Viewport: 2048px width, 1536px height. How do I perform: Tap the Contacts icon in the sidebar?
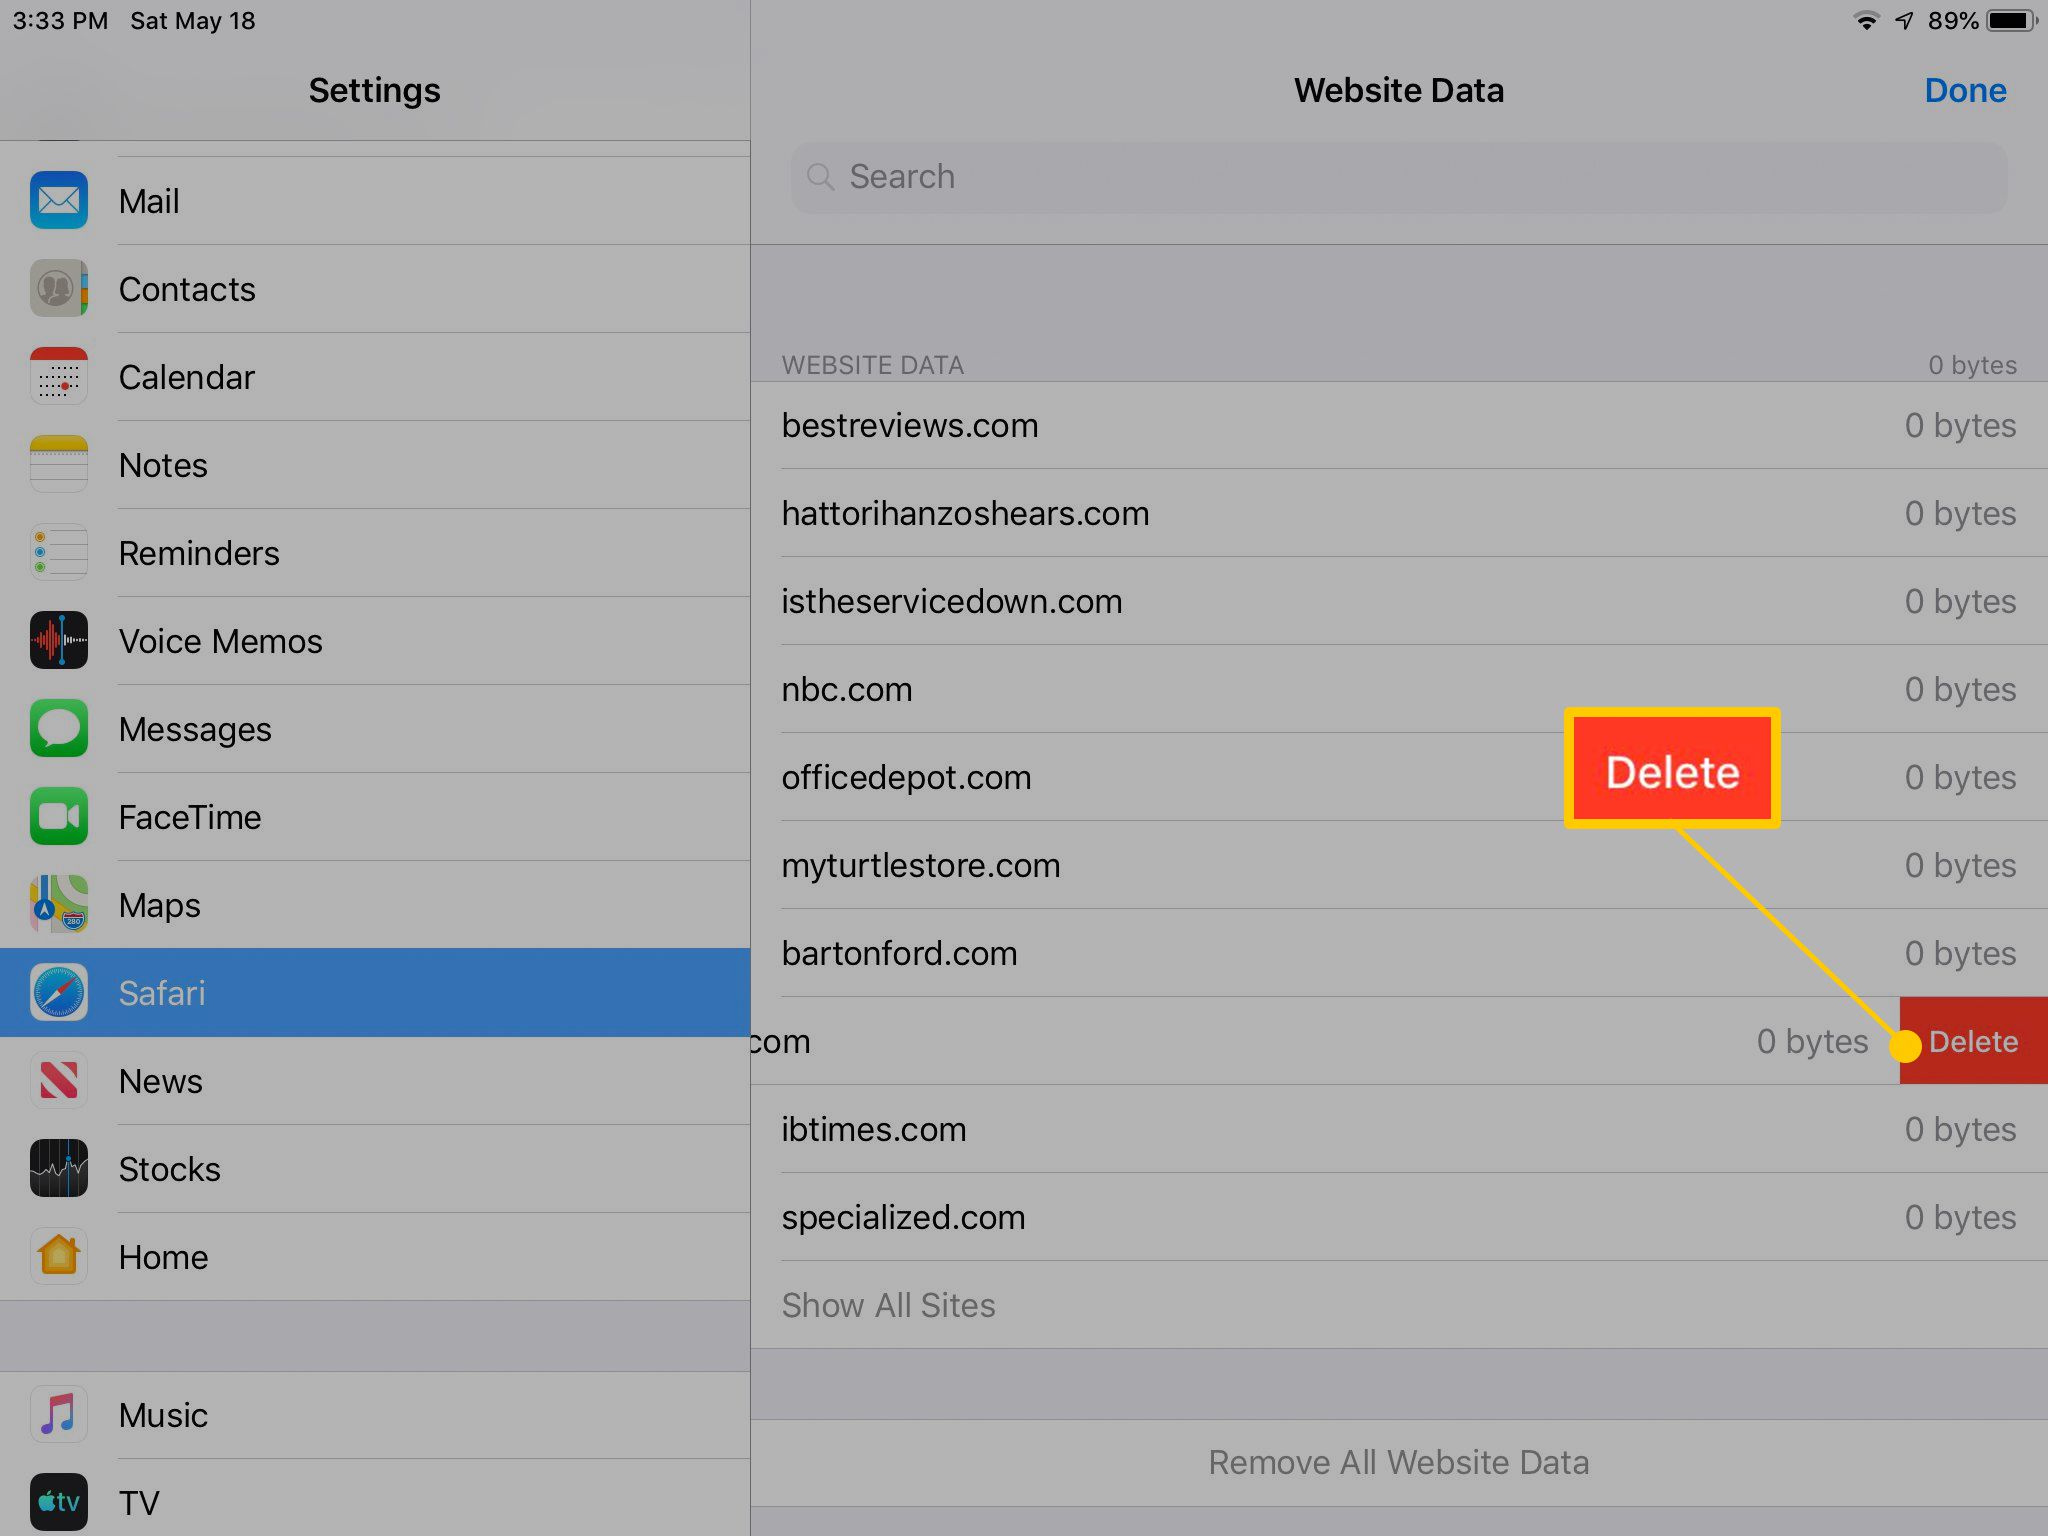point(59,289)
